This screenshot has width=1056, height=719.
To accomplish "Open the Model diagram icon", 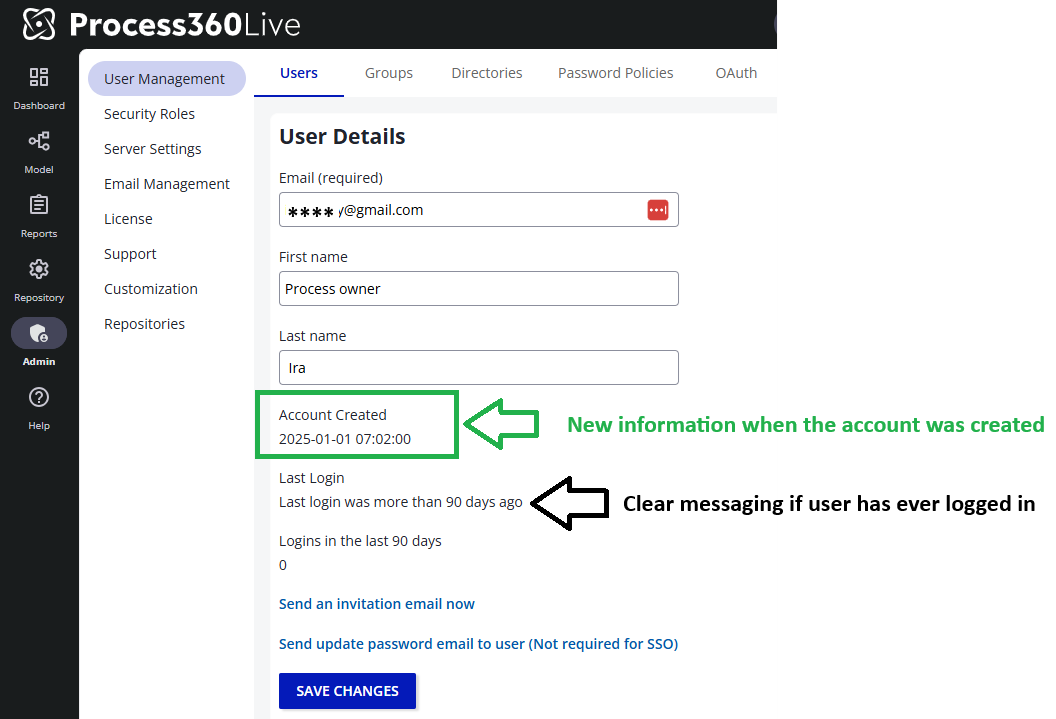I will (x=39, y=142).
